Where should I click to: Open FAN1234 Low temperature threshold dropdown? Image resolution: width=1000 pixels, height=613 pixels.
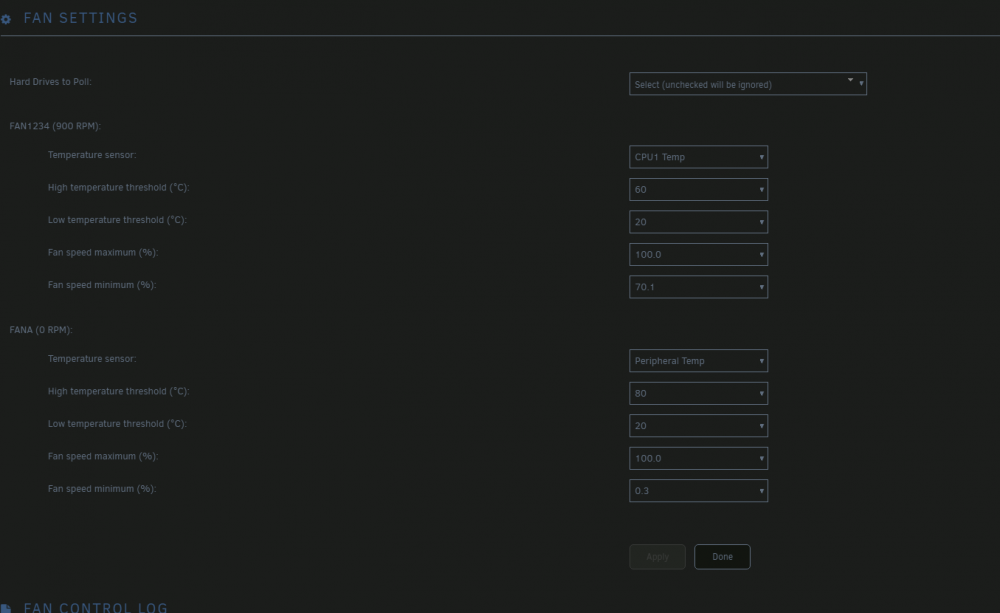[698, 222]
